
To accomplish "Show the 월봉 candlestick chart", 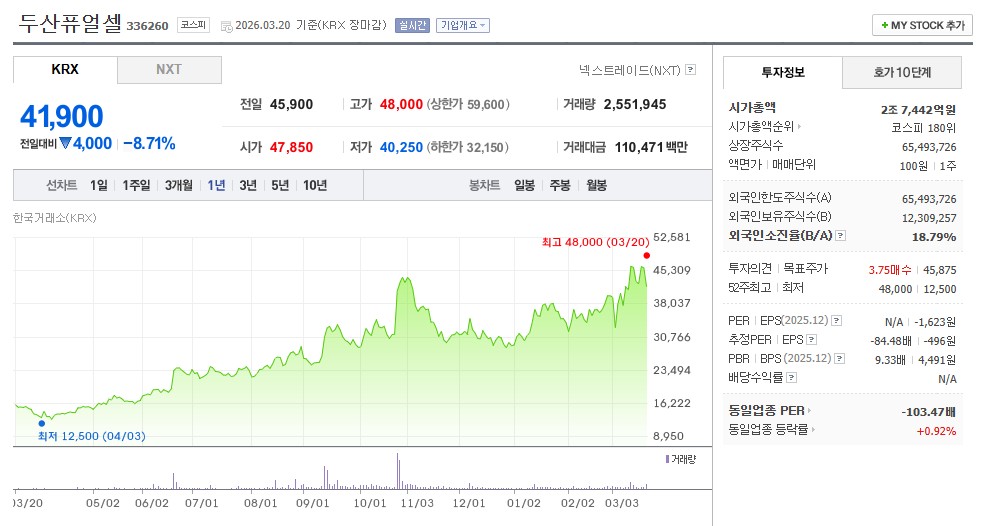I will [596, 185].
